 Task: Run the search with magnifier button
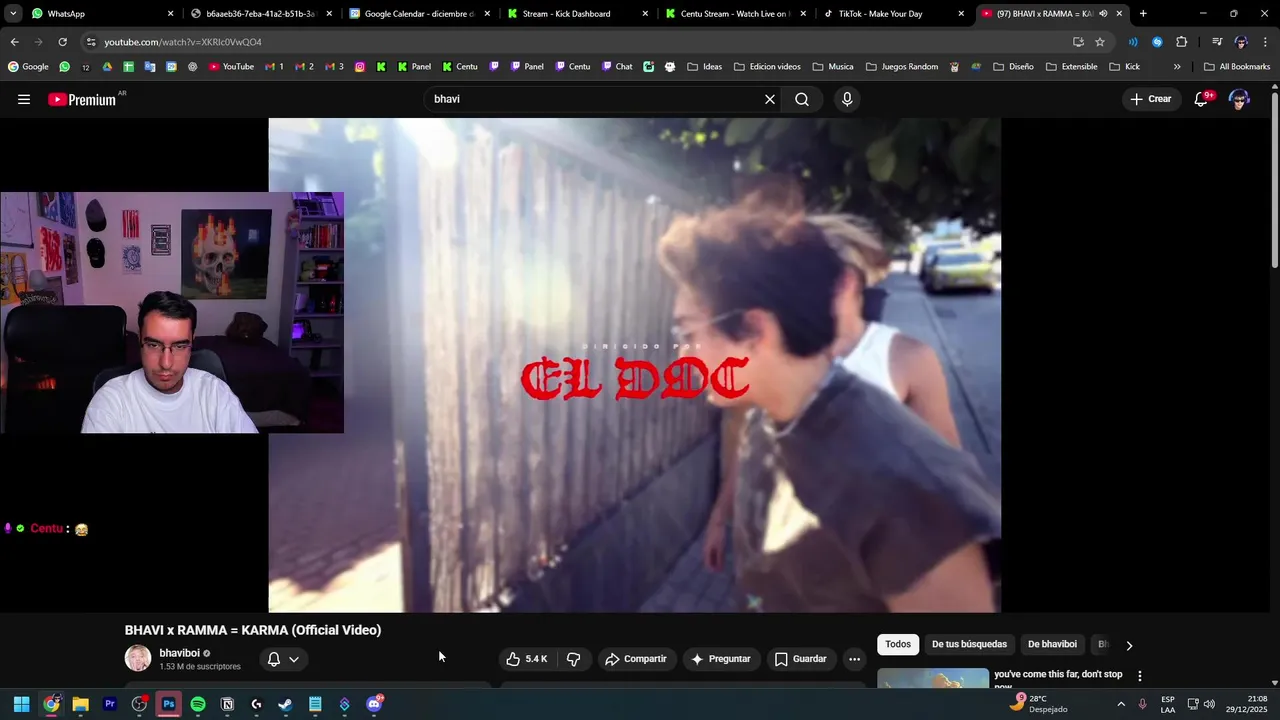[x=802, y=99]
